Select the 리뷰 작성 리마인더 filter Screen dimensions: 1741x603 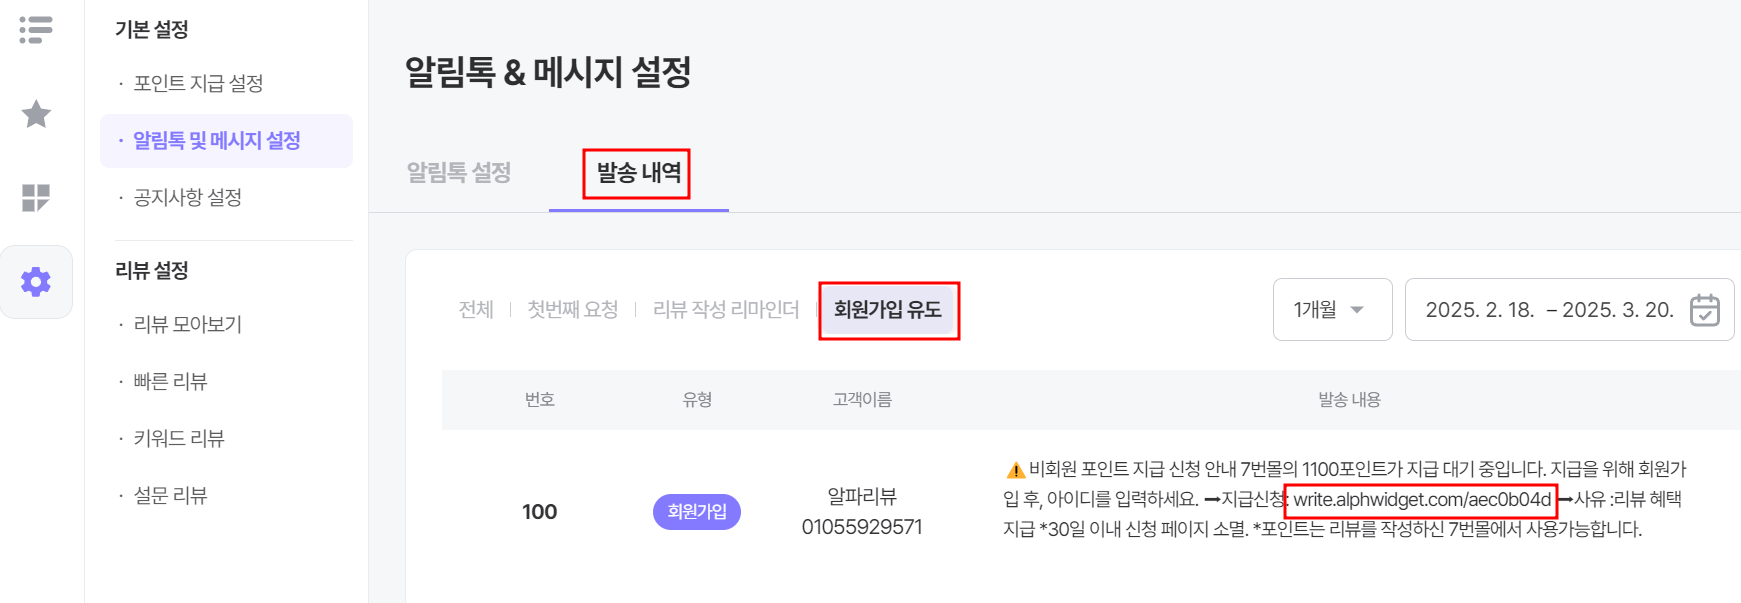coord(726,310)
